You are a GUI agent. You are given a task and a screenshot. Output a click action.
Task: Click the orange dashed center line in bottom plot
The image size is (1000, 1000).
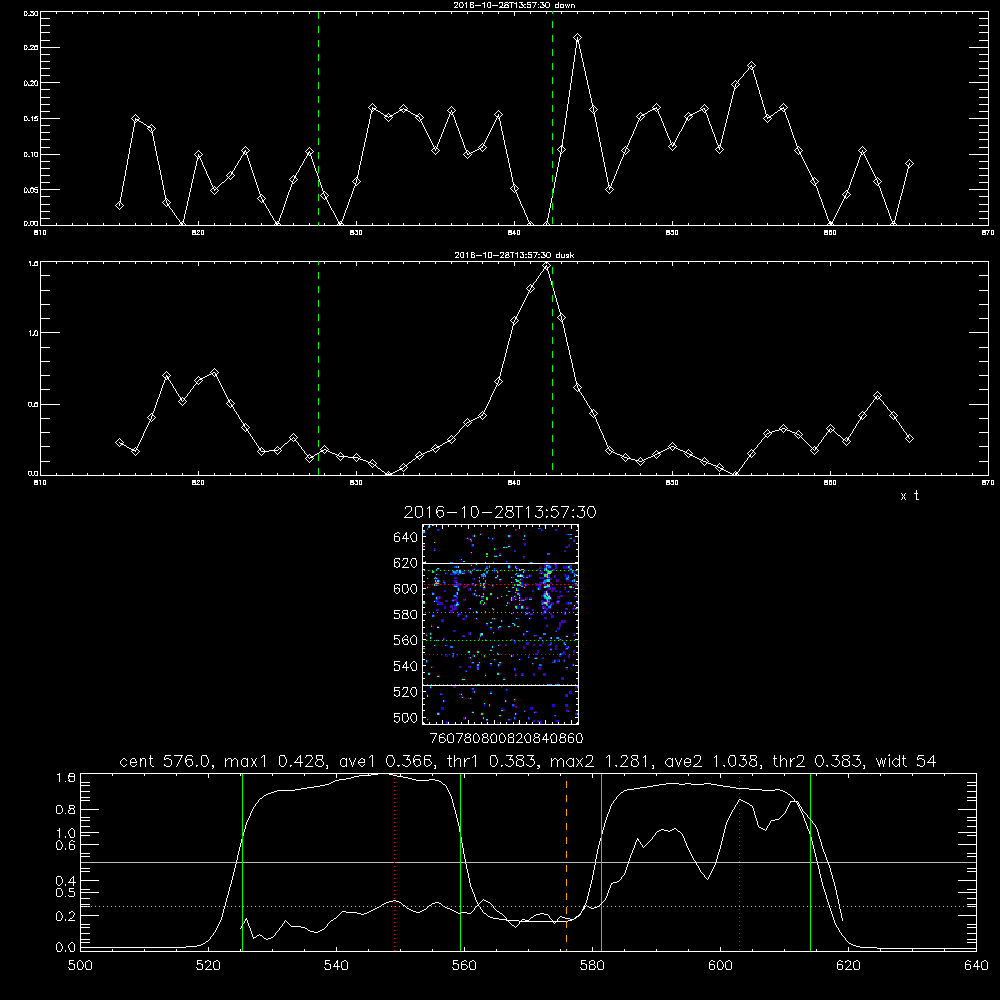pos(566,861)
